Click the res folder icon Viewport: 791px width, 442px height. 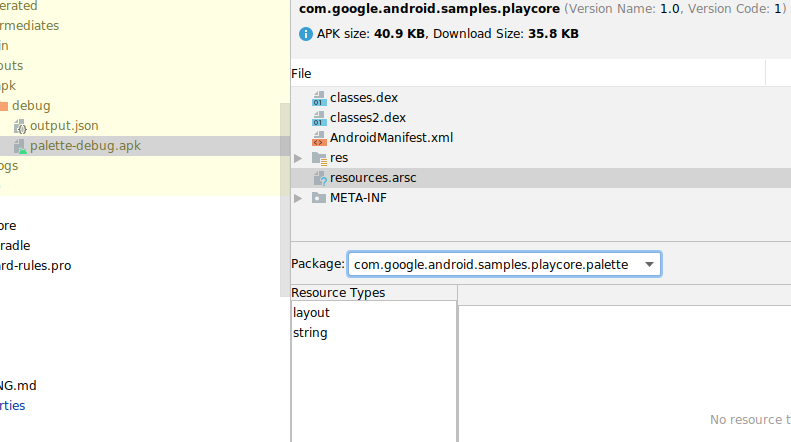tap(319, 158)
